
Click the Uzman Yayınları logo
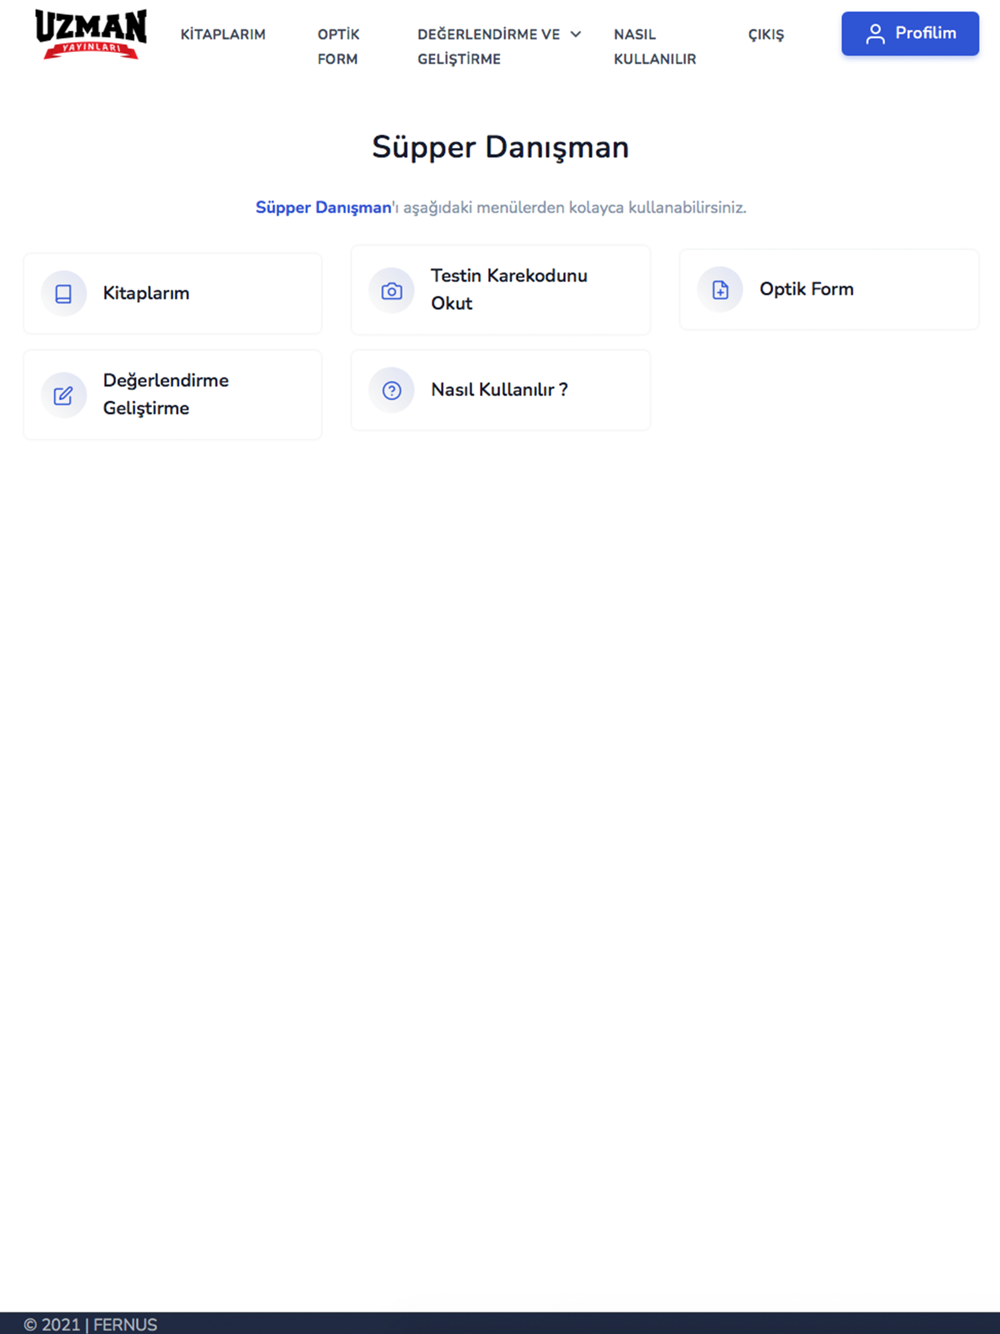coord(91,34)
